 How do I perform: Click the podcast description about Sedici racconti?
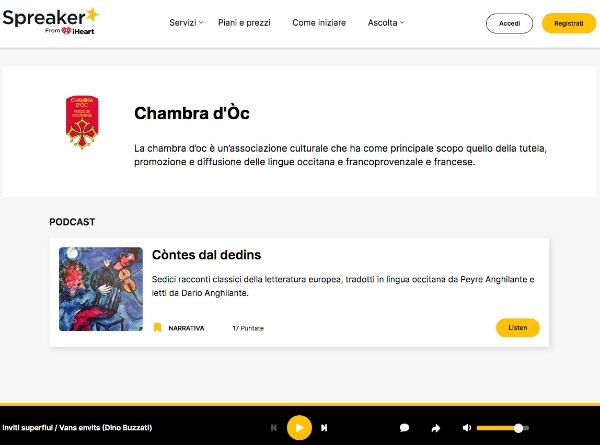tap(343, 286)
